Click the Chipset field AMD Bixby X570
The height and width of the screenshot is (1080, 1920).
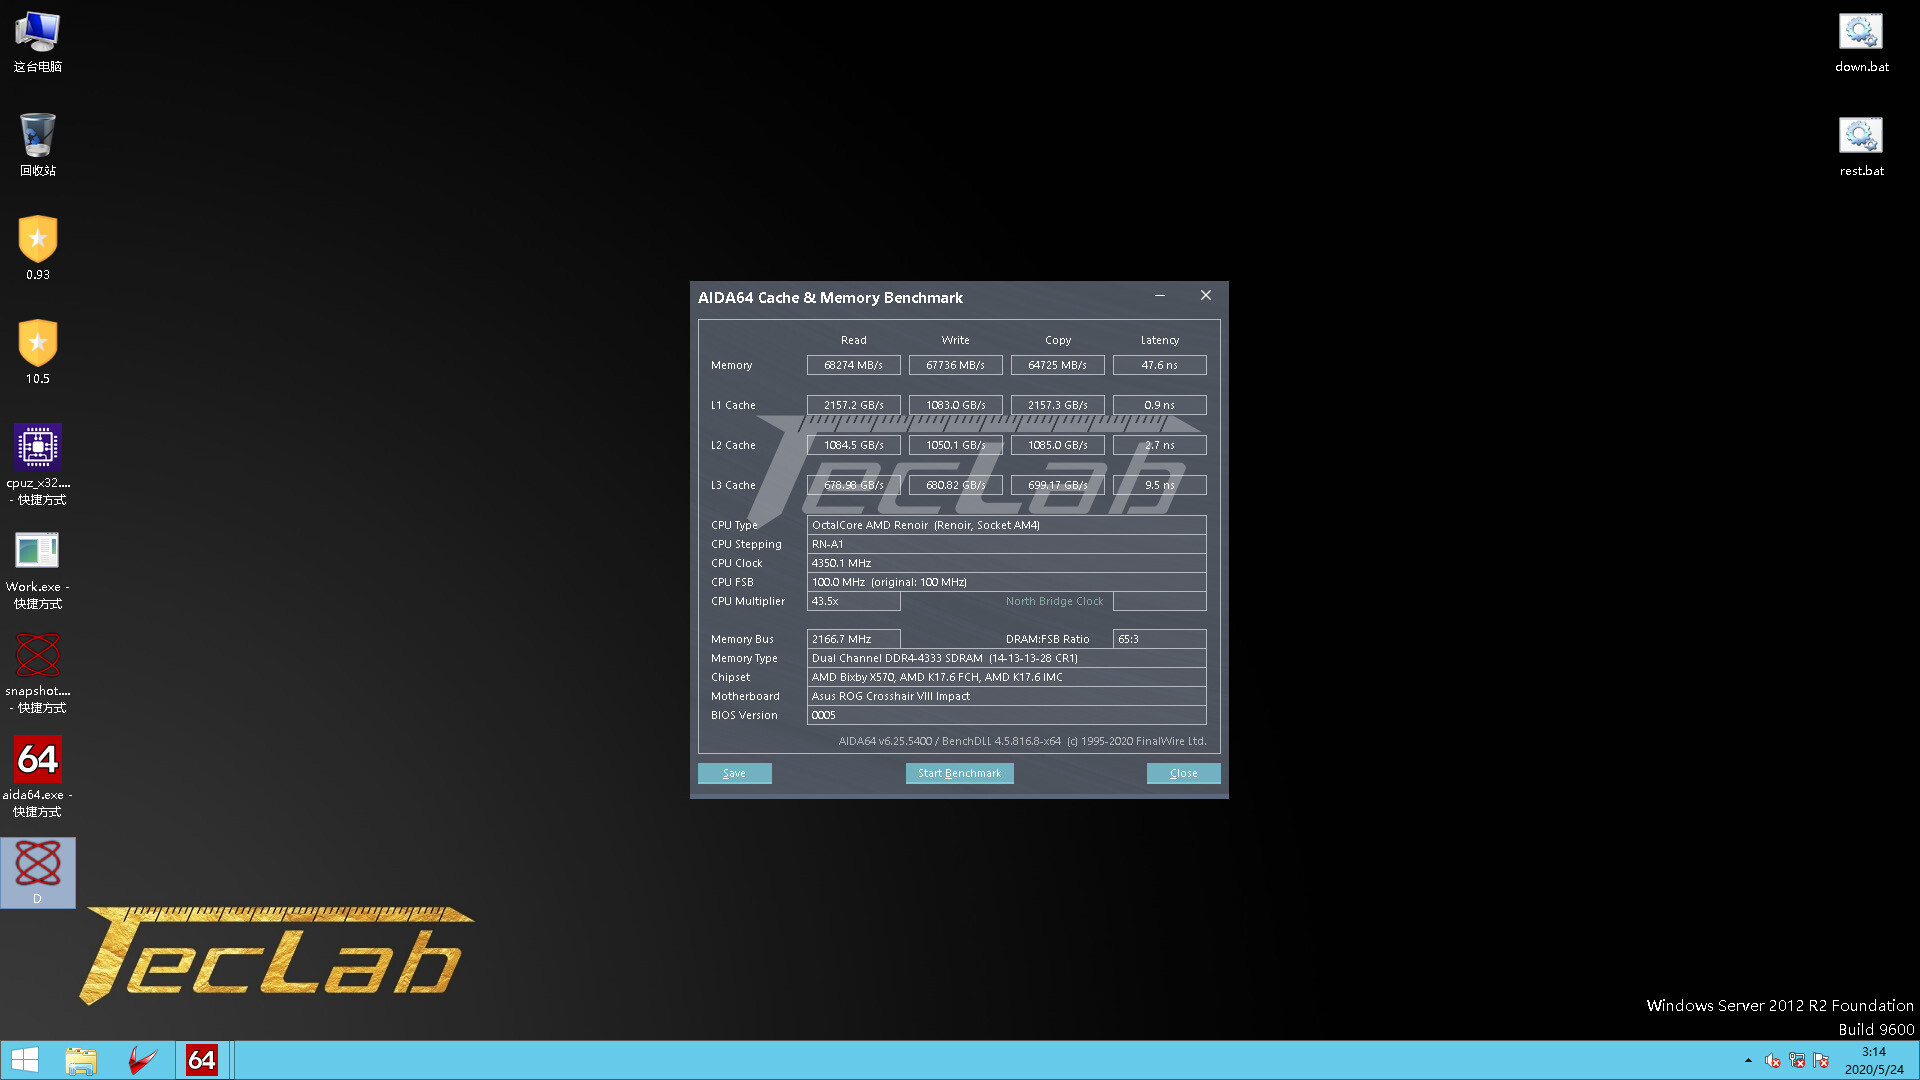point(1006,677)
